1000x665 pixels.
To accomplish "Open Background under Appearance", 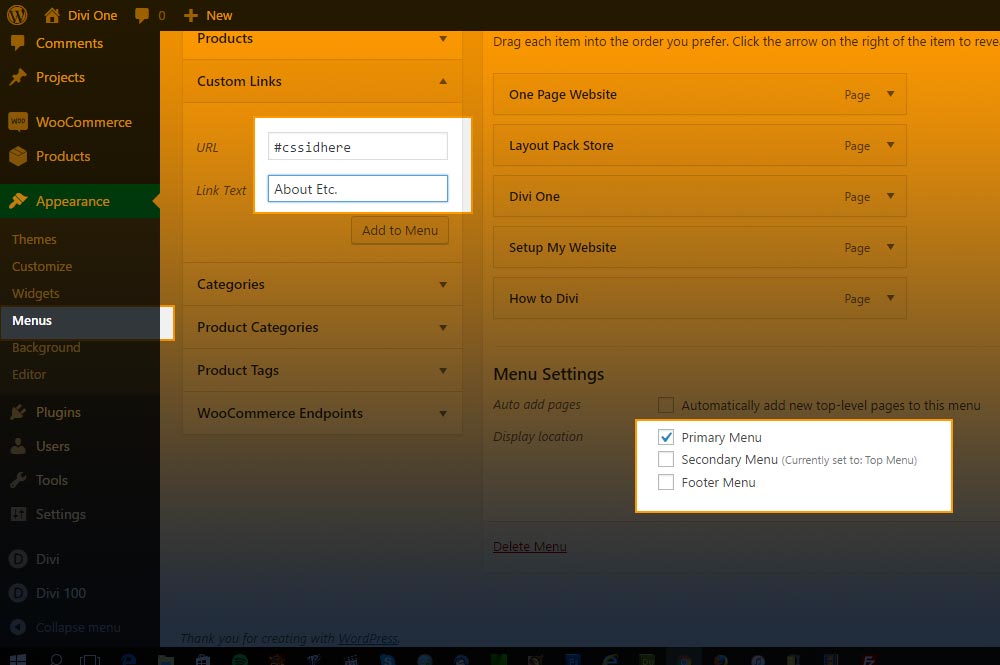I will [x=46, y=347].
